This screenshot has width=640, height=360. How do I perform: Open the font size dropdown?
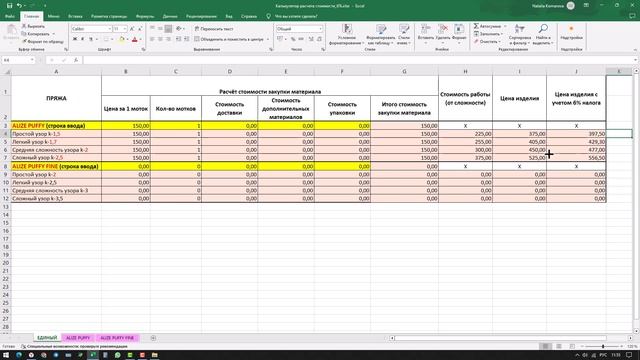(125, 29)
